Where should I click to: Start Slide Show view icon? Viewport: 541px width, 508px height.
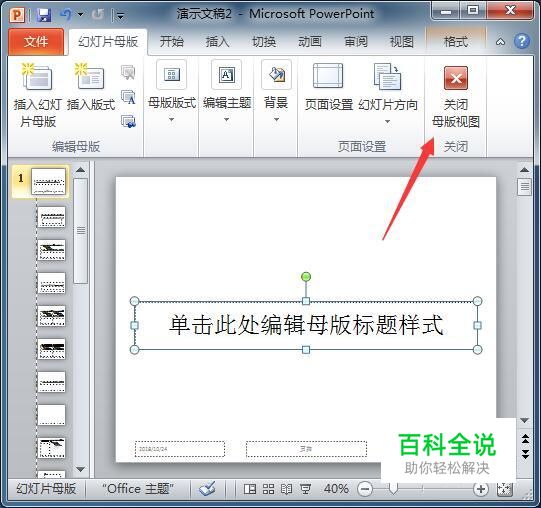point(306,489)
